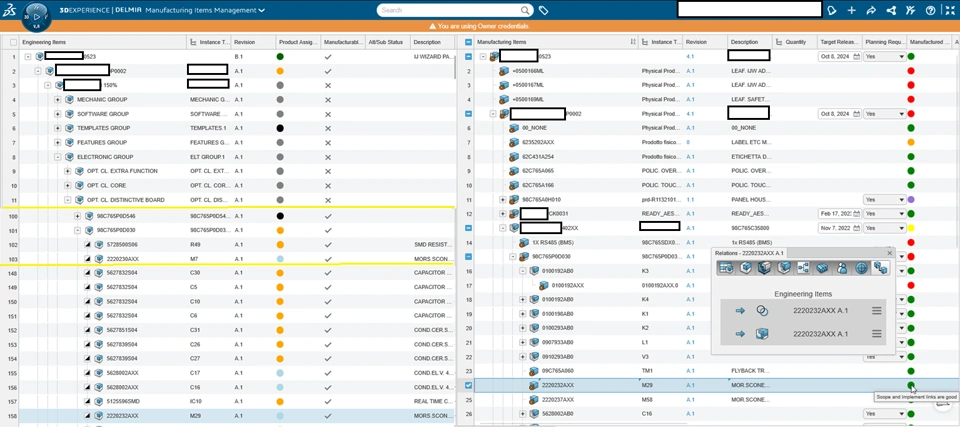Select the people icon in Relations toolbar
The width and height of the screenshot is (960, 427).
(x=842, y=268)
